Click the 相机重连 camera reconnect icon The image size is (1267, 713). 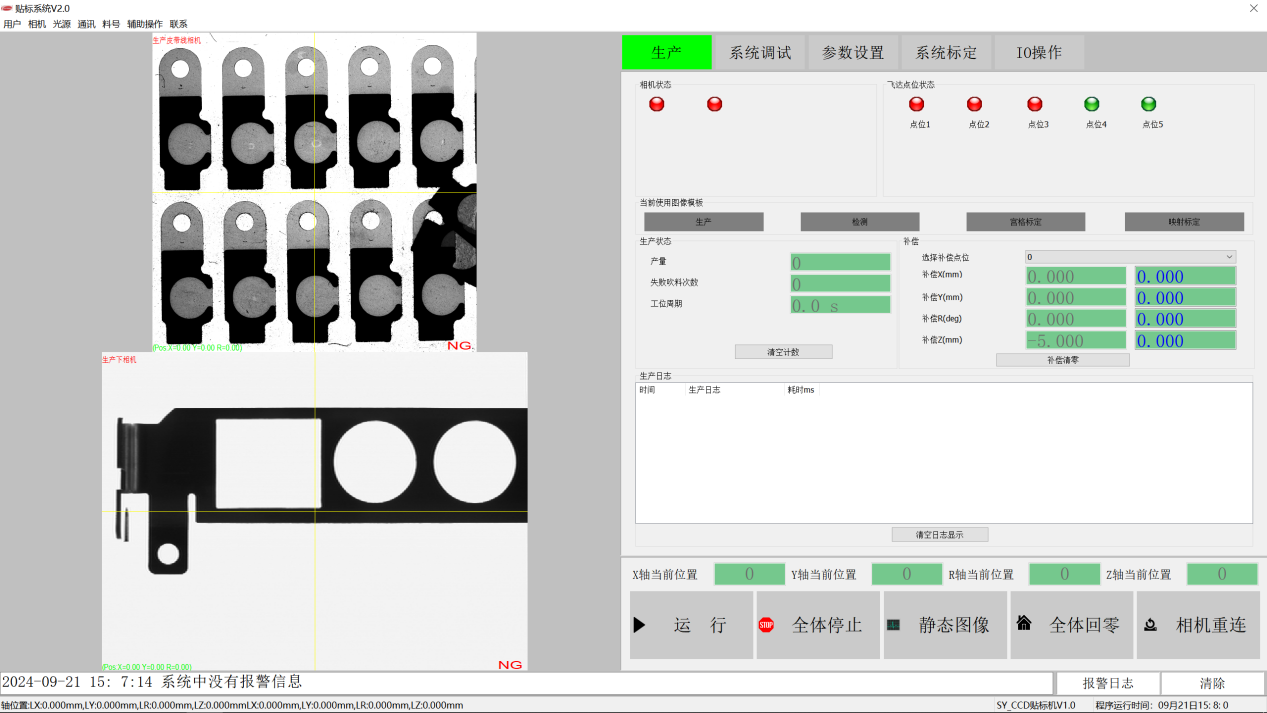[x=1150, y=625]
